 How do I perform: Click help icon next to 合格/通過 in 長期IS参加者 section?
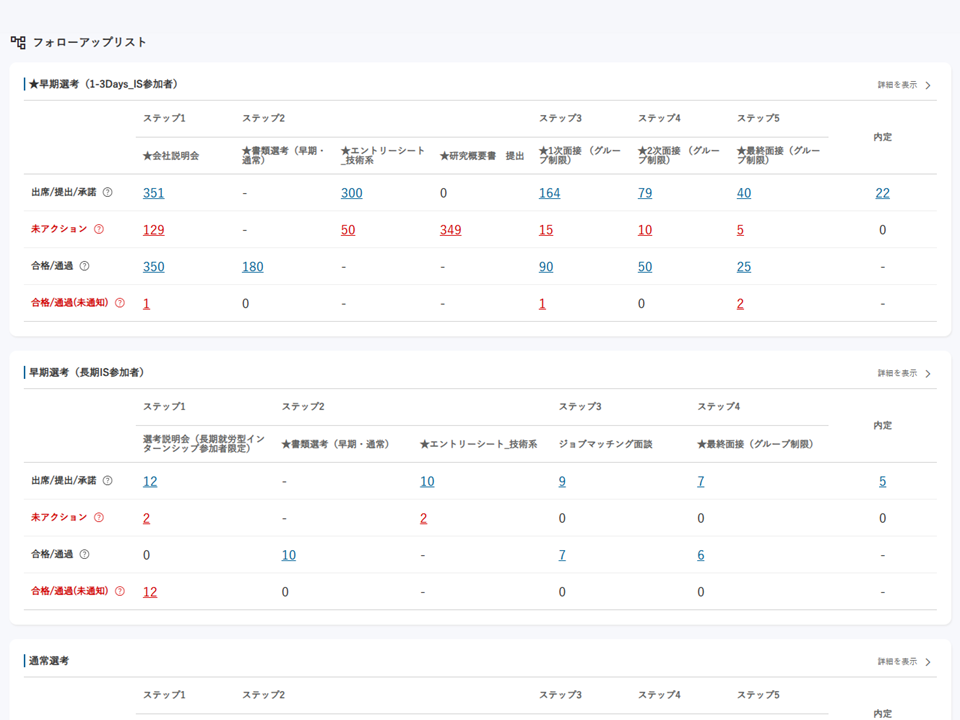[85, 554]
